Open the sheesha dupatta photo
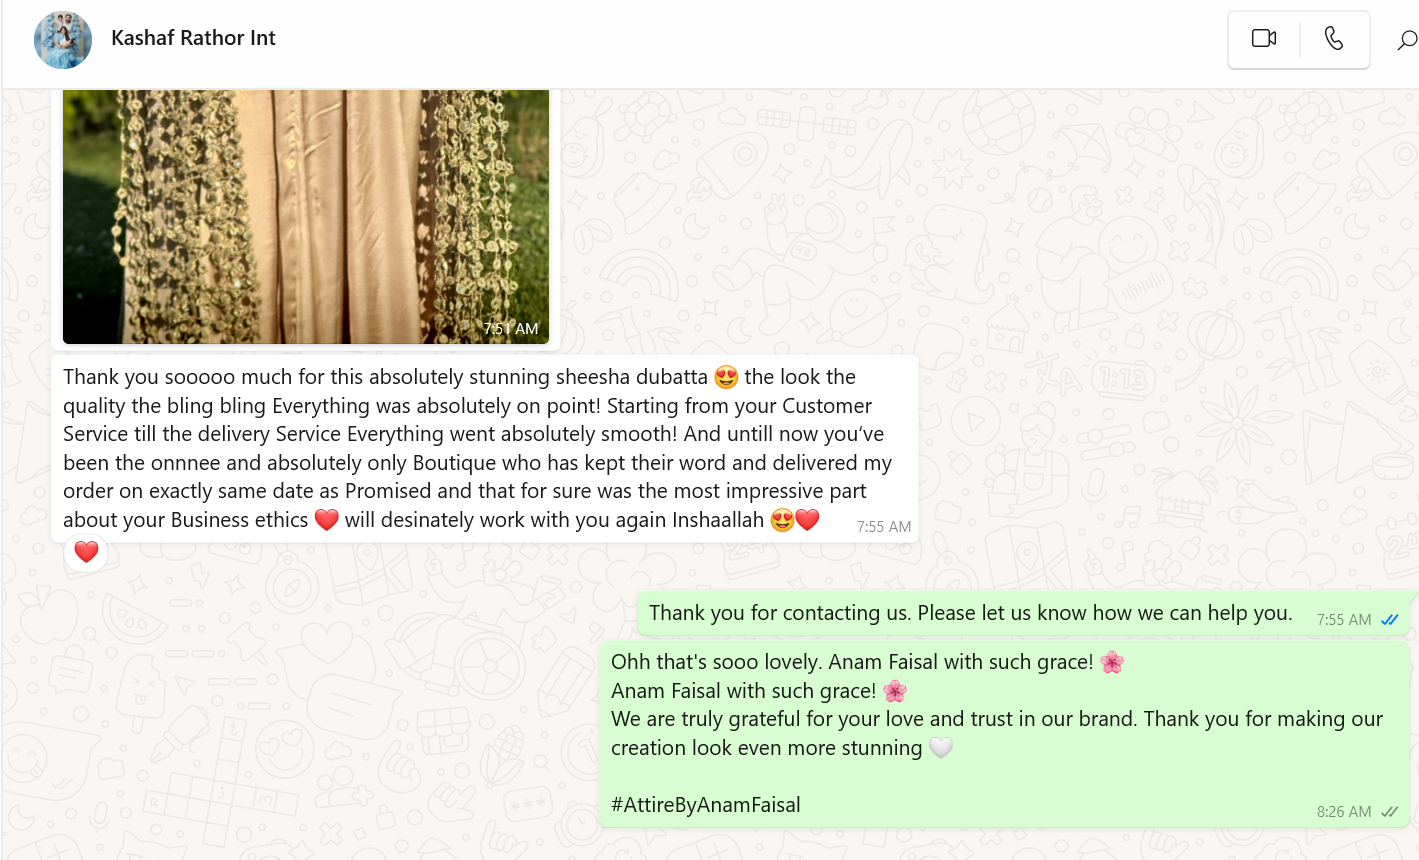 [x=306, y=216]
